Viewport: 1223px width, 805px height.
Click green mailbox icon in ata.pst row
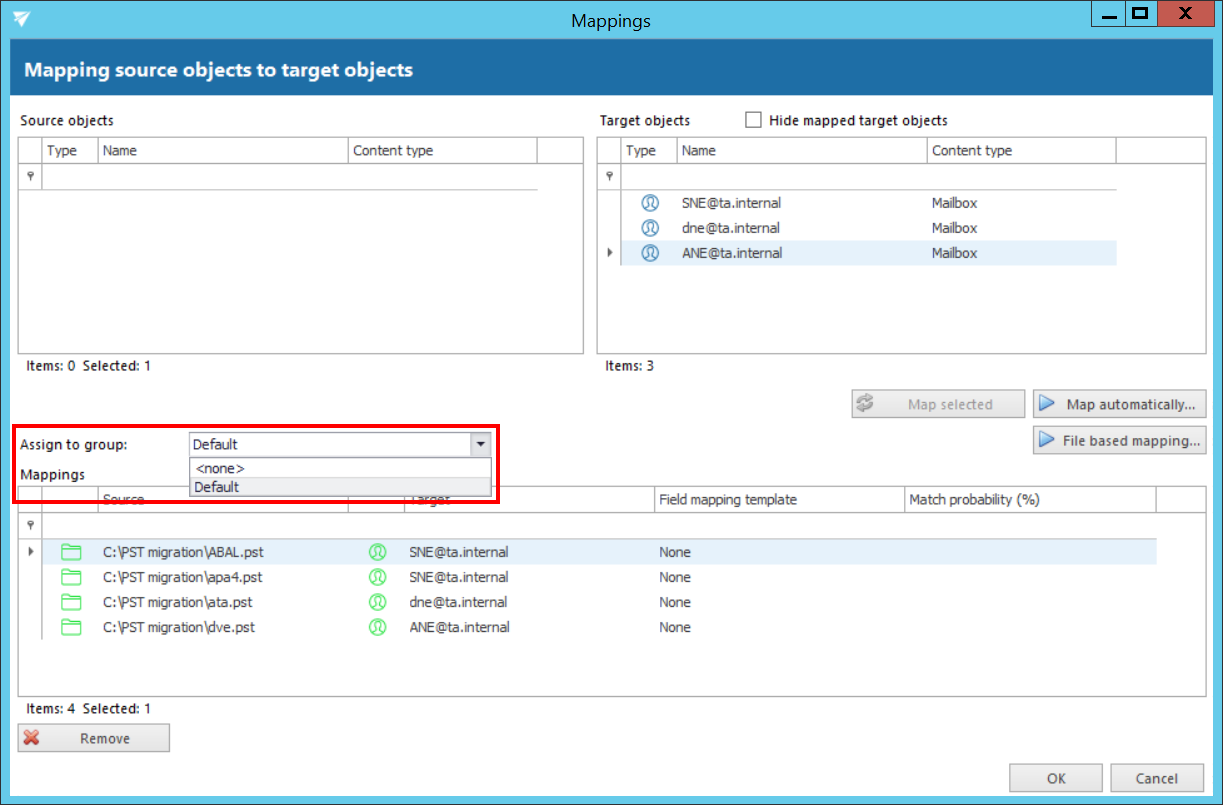point(377,602)
